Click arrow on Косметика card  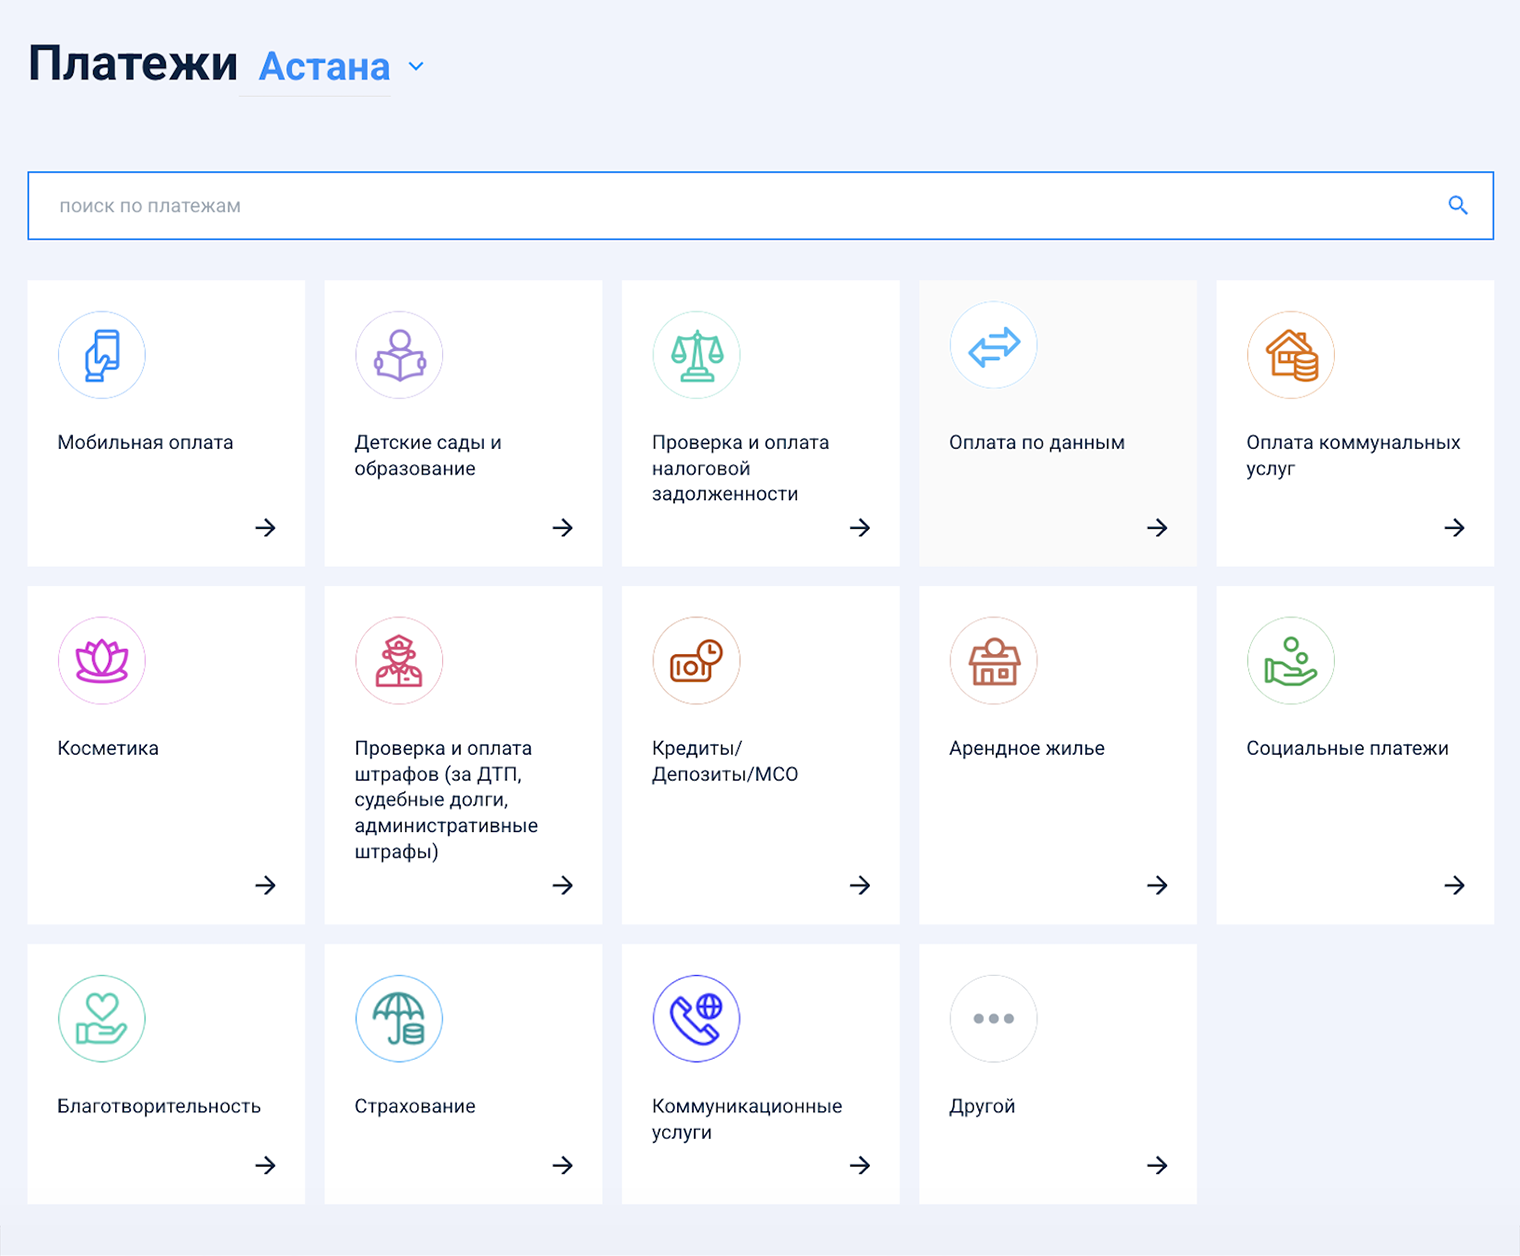click(265, 885)
